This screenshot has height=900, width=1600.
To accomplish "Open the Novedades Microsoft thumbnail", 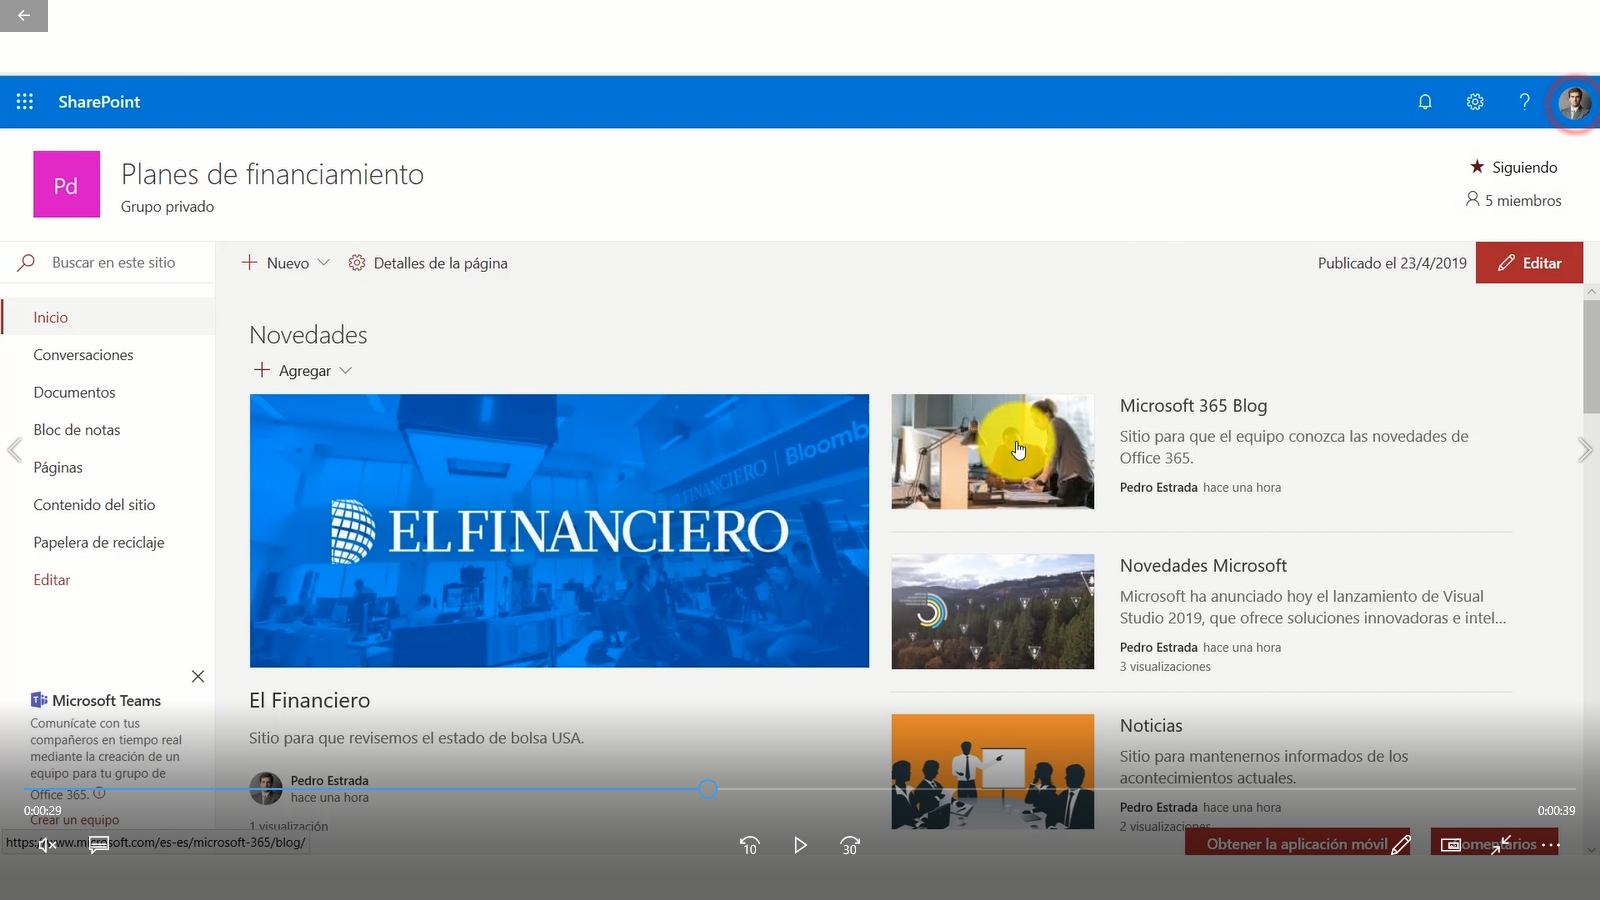I will pos(993,611).
